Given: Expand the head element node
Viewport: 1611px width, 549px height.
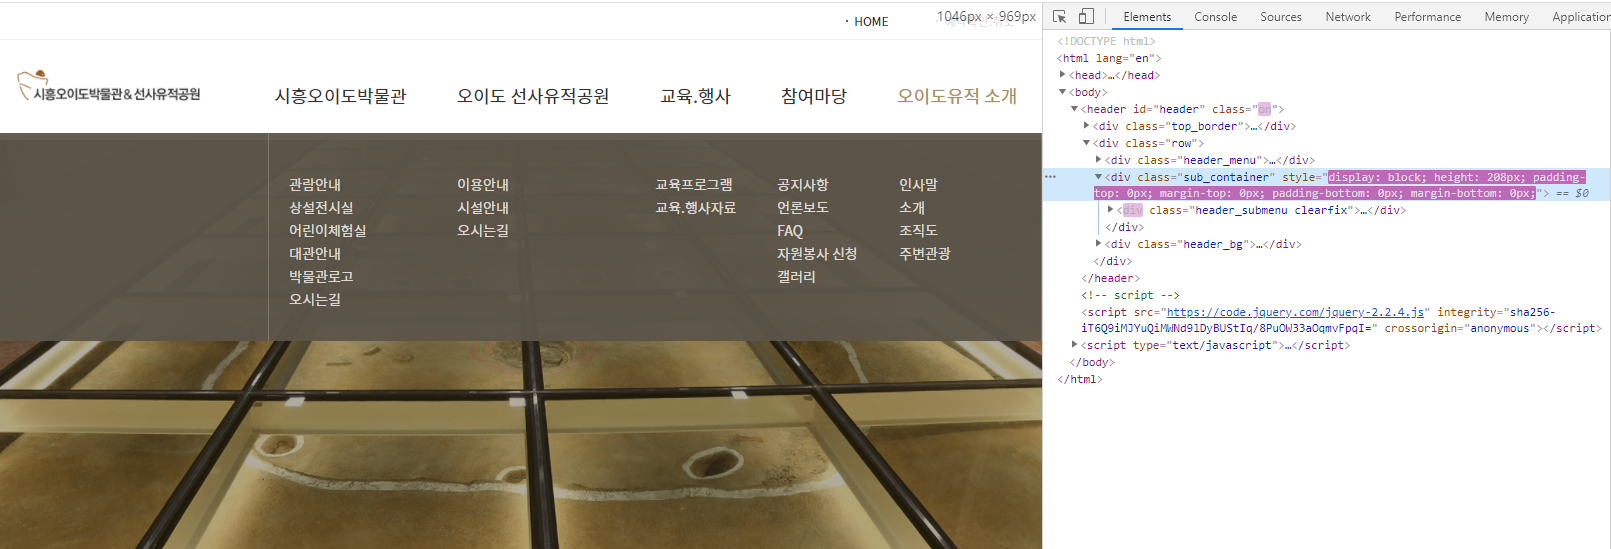Looking at the screenshot, I should pyautogui.click(x=1063, y=75).
